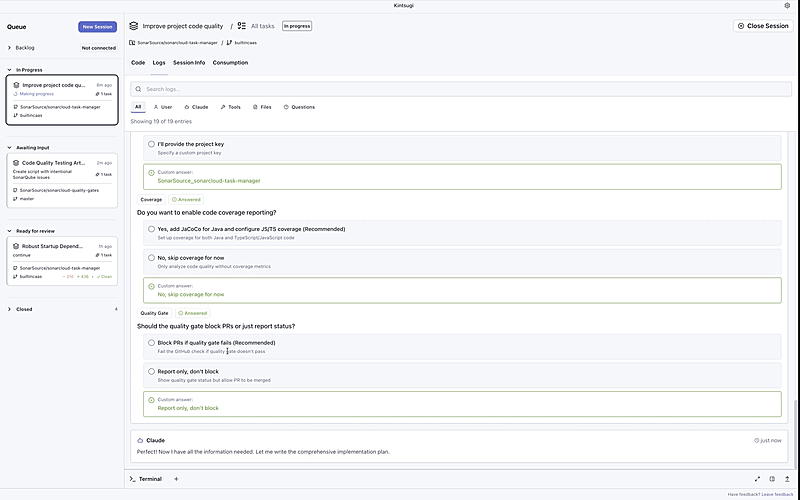The image size is (800, 500).
Task: Click the check icon beside Report only custom answer
Action: pyautogui.click(x=151, y=400)
